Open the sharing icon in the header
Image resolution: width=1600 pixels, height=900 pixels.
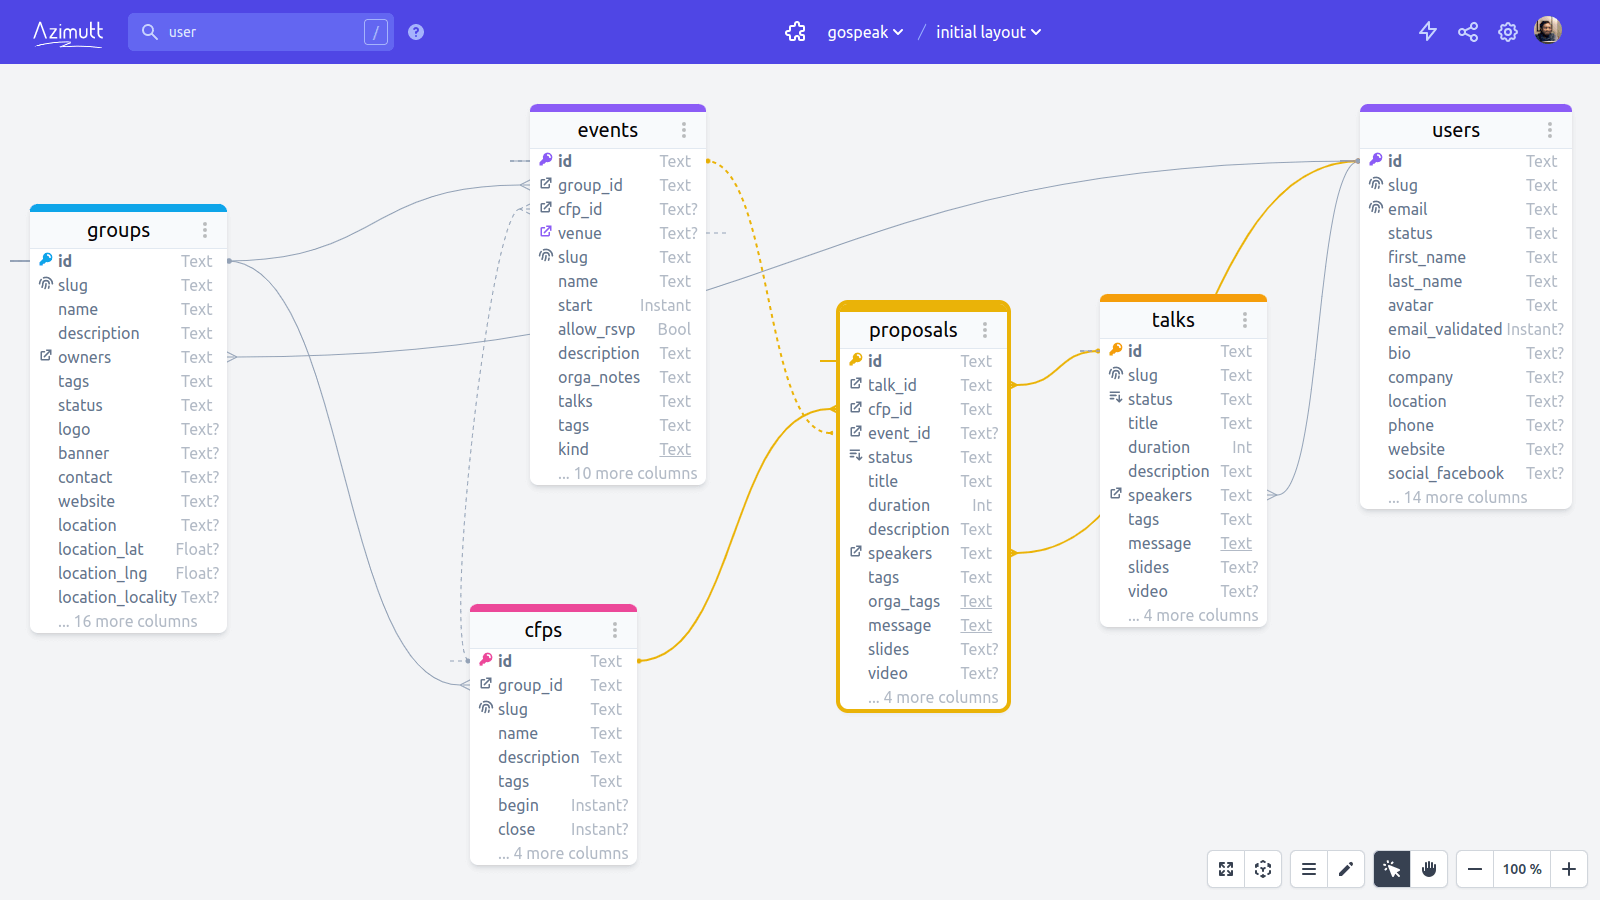(x=1467, y=31)
